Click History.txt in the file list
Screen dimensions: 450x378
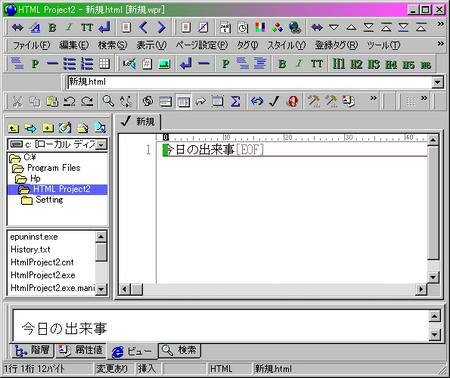click(x=30, y=249)
